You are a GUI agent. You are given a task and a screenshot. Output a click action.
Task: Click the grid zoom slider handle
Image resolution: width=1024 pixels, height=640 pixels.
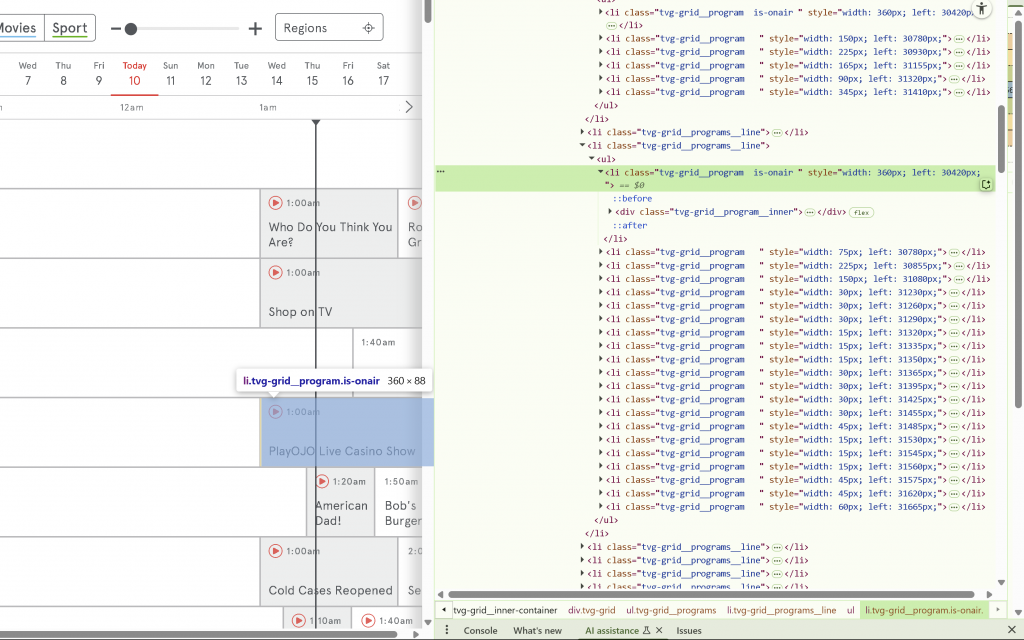click(131, 29)
